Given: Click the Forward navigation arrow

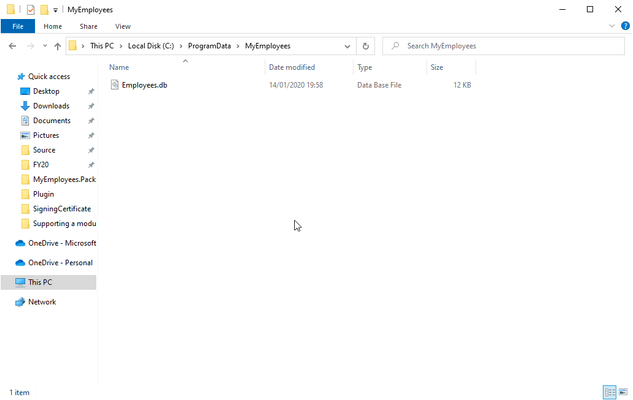Looking at the screenshot, I should [x=30, y=46].
